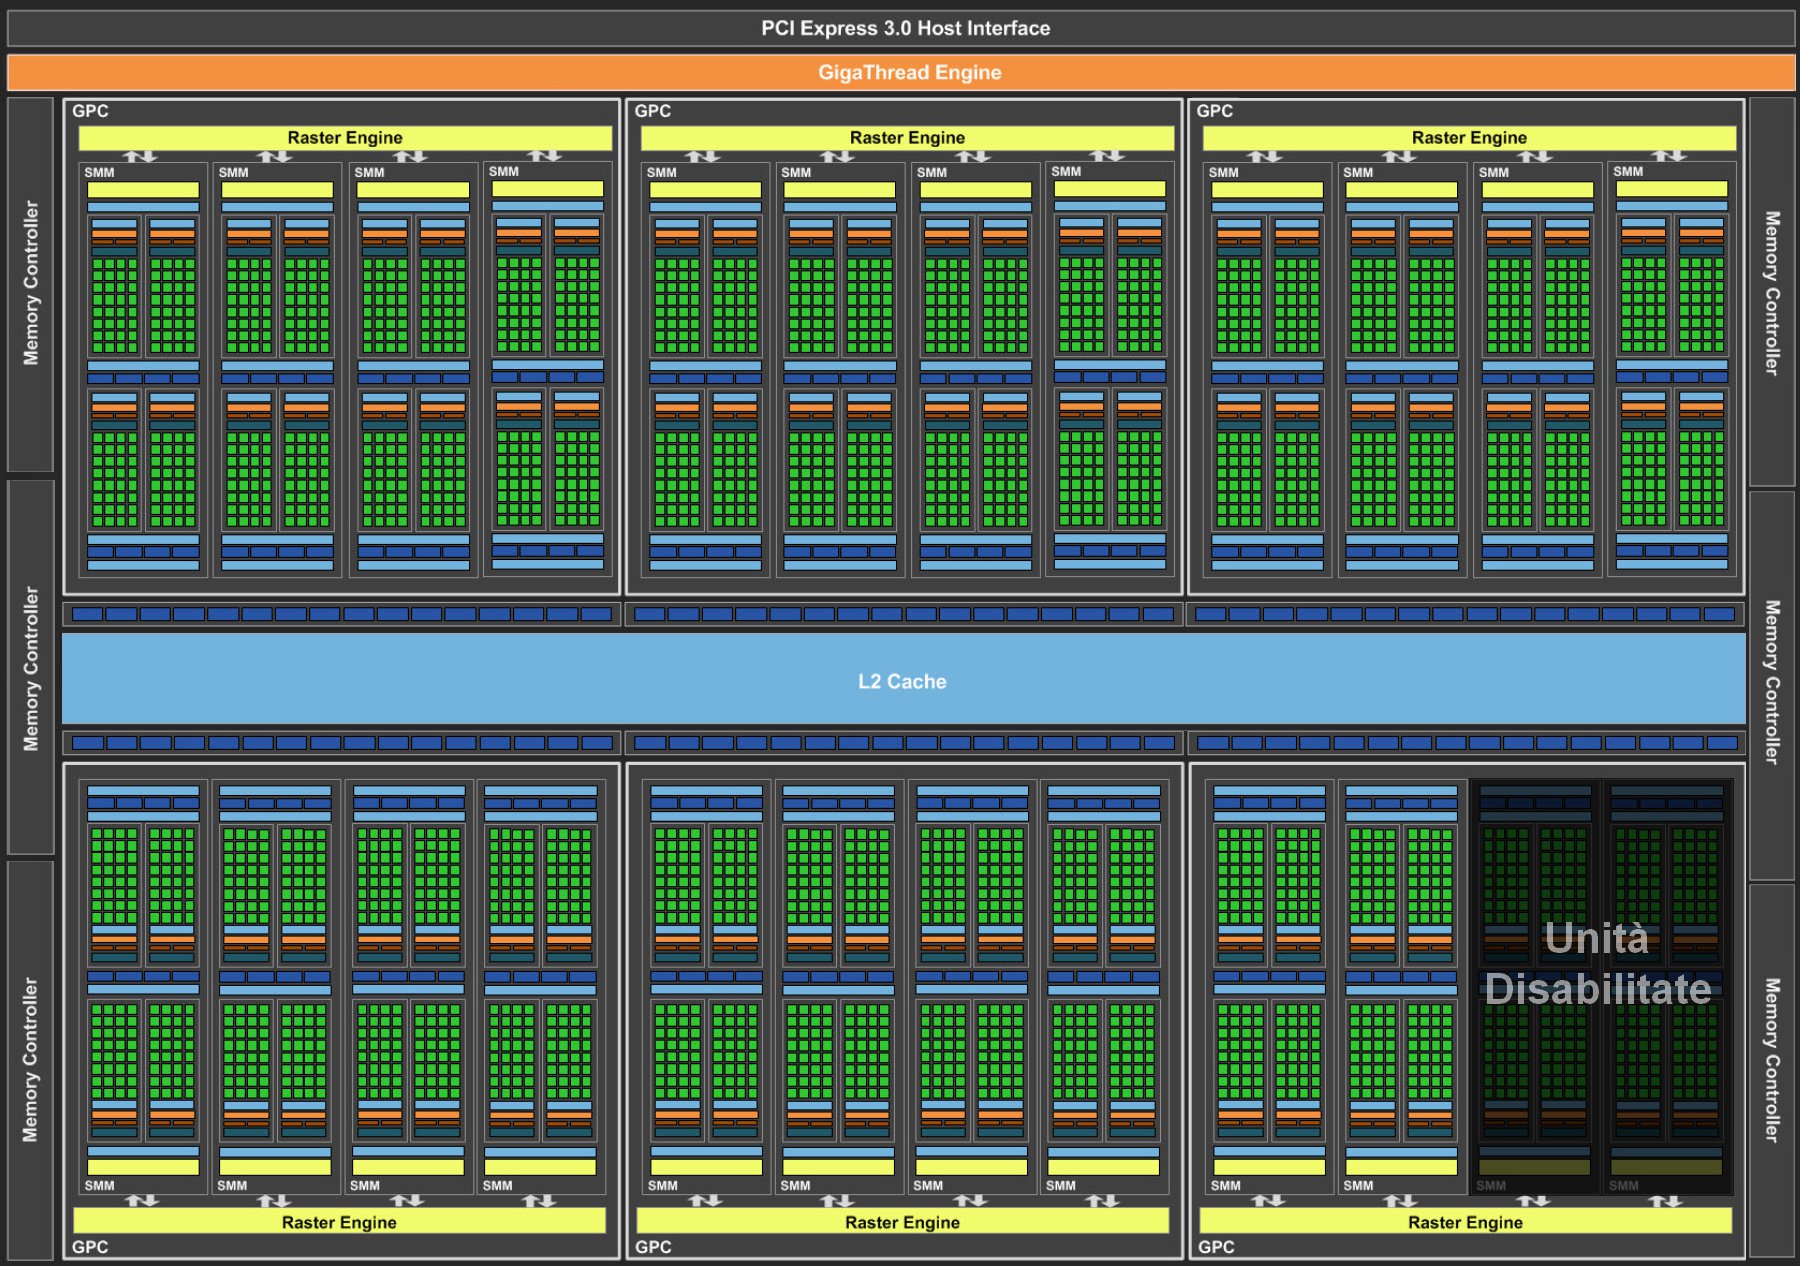Select Raster Engine bar in upper-middle GPC

pyautogui.click(x=907, y=137)
